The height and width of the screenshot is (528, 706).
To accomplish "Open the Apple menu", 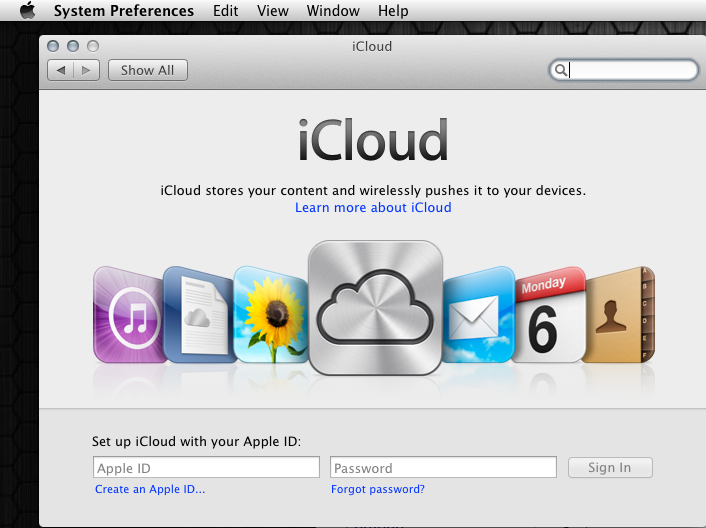I will point(28,10).
